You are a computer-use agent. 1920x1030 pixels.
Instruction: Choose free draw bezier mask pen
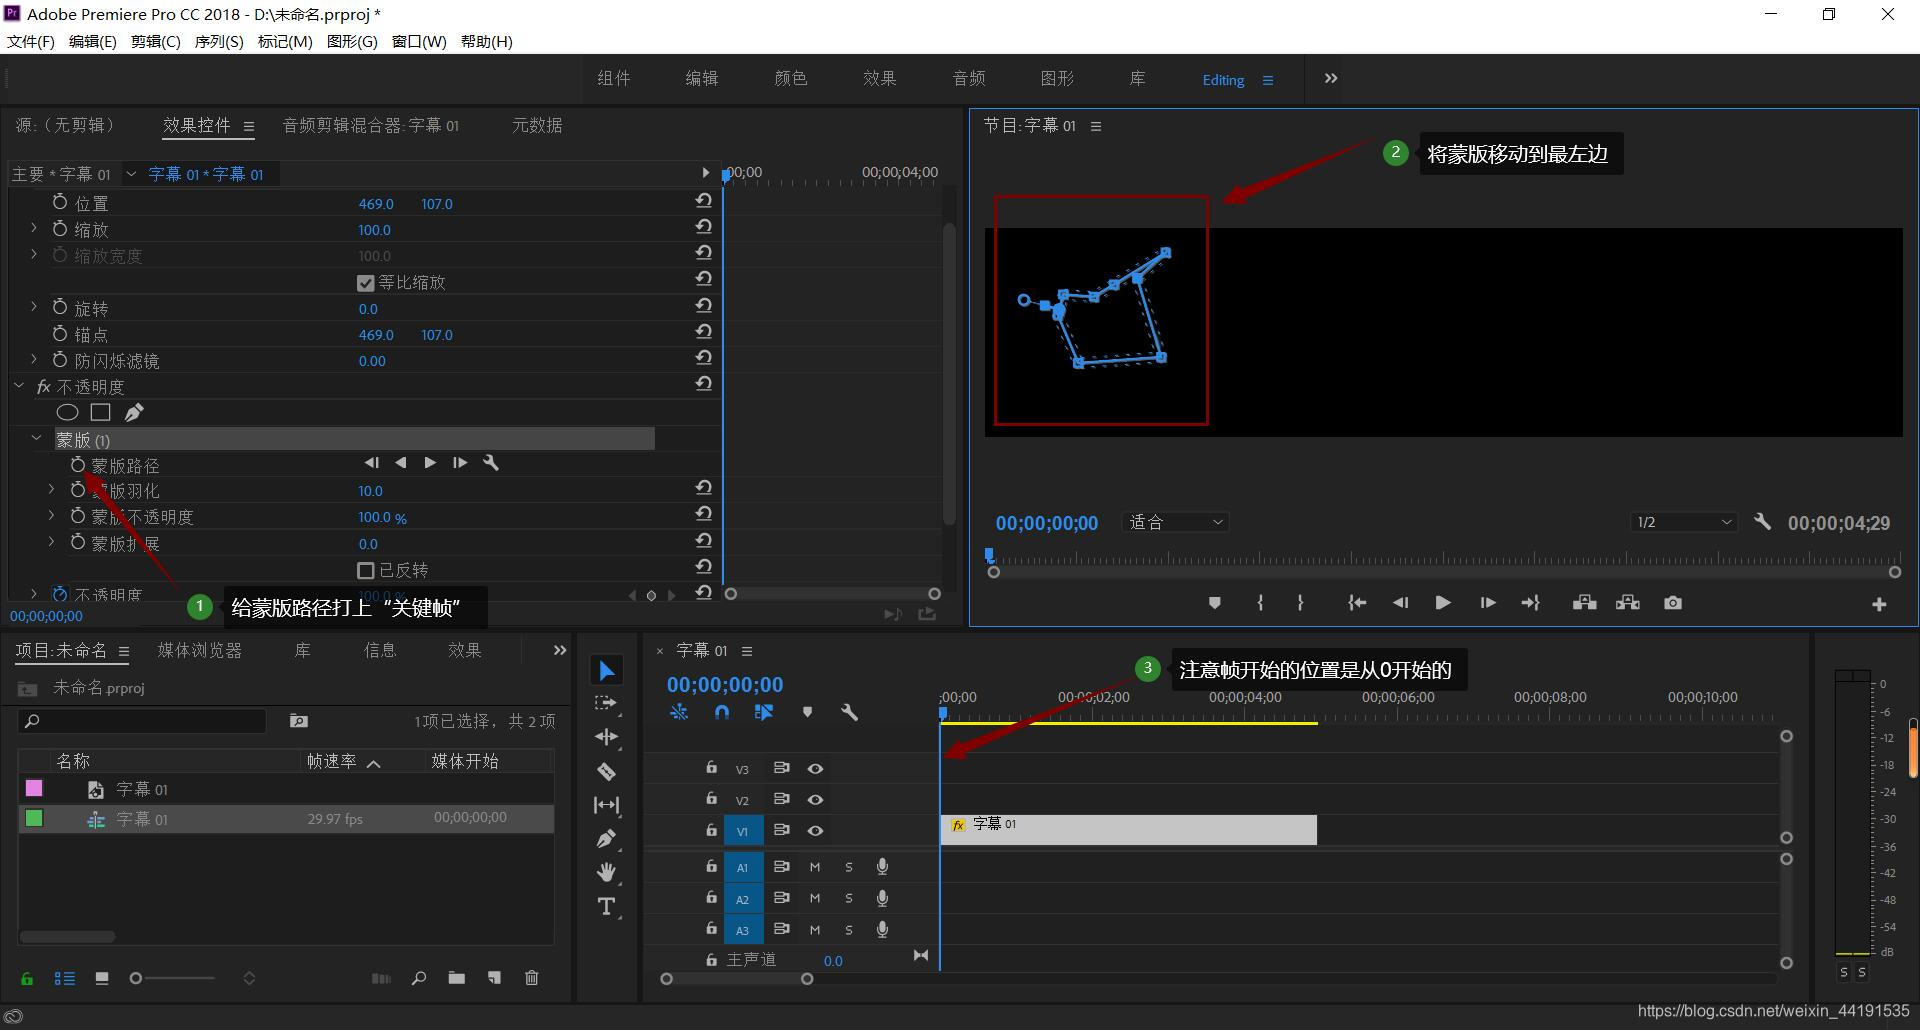[x=134, y=412]
